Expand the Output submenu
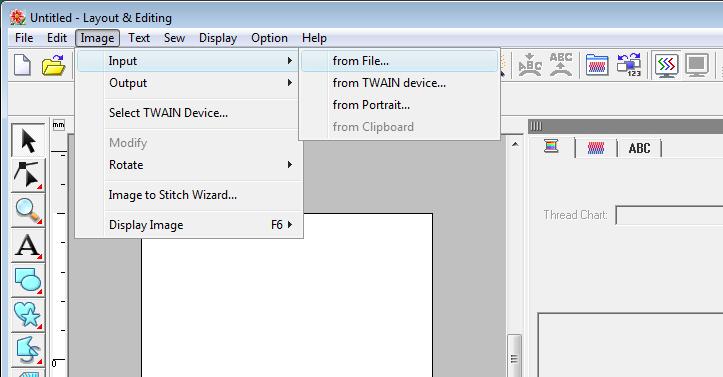This screenshot has width=723, height=377. coord(189,83)
